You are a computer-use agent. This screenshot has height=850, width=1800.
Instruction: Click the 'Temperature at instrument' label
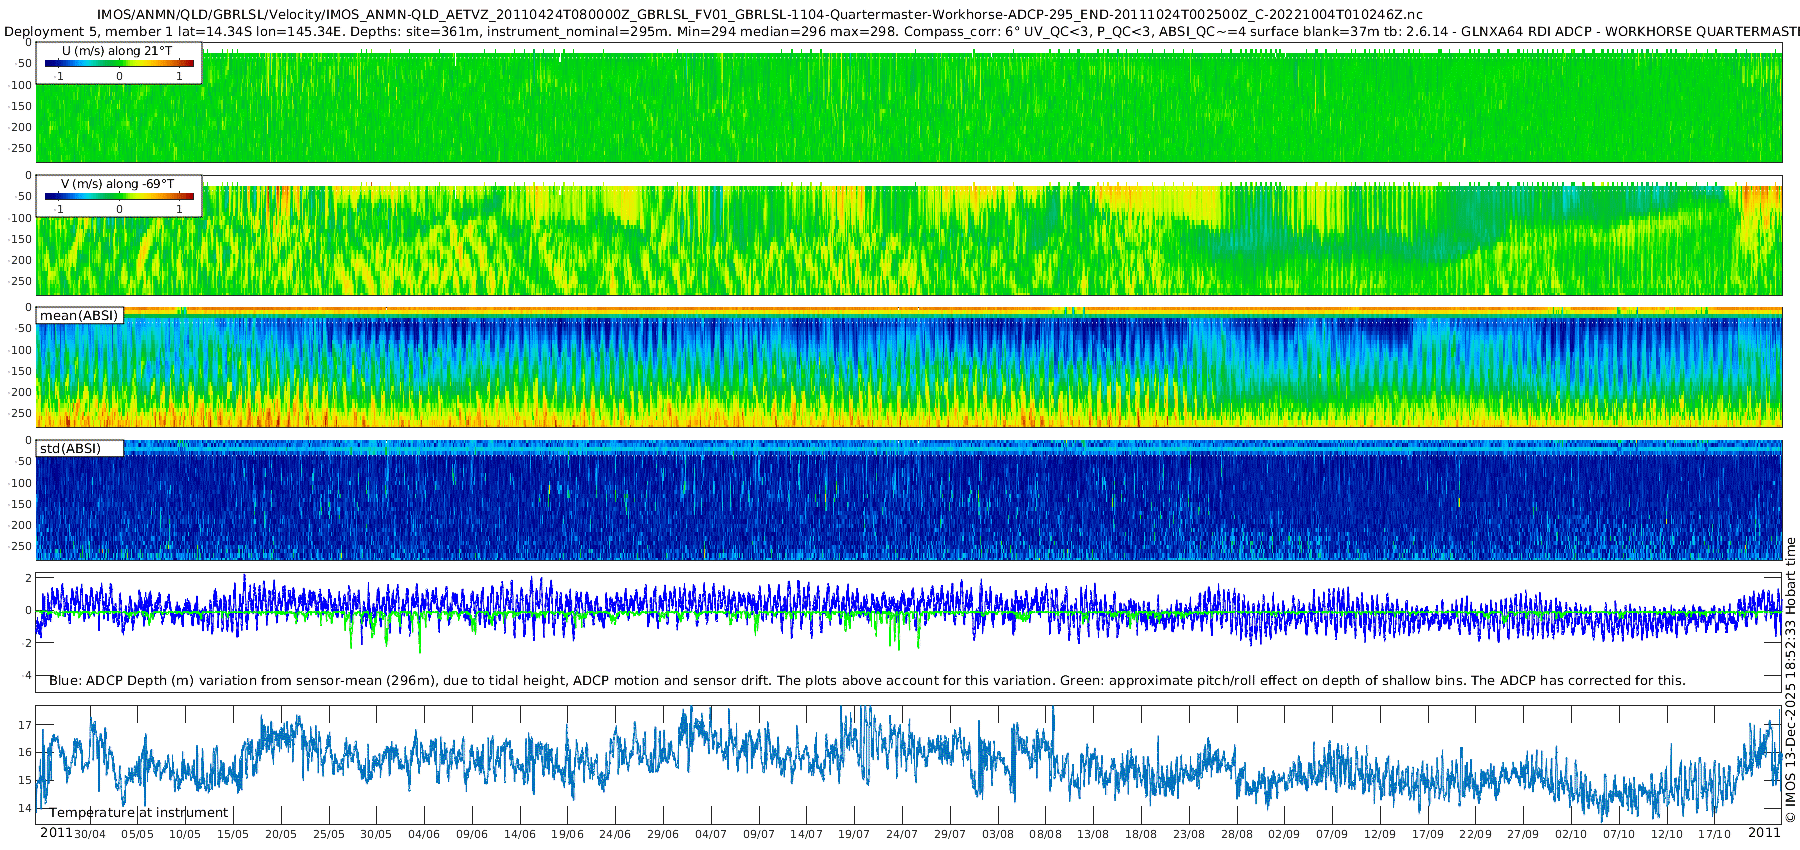(x=139, y=813)
